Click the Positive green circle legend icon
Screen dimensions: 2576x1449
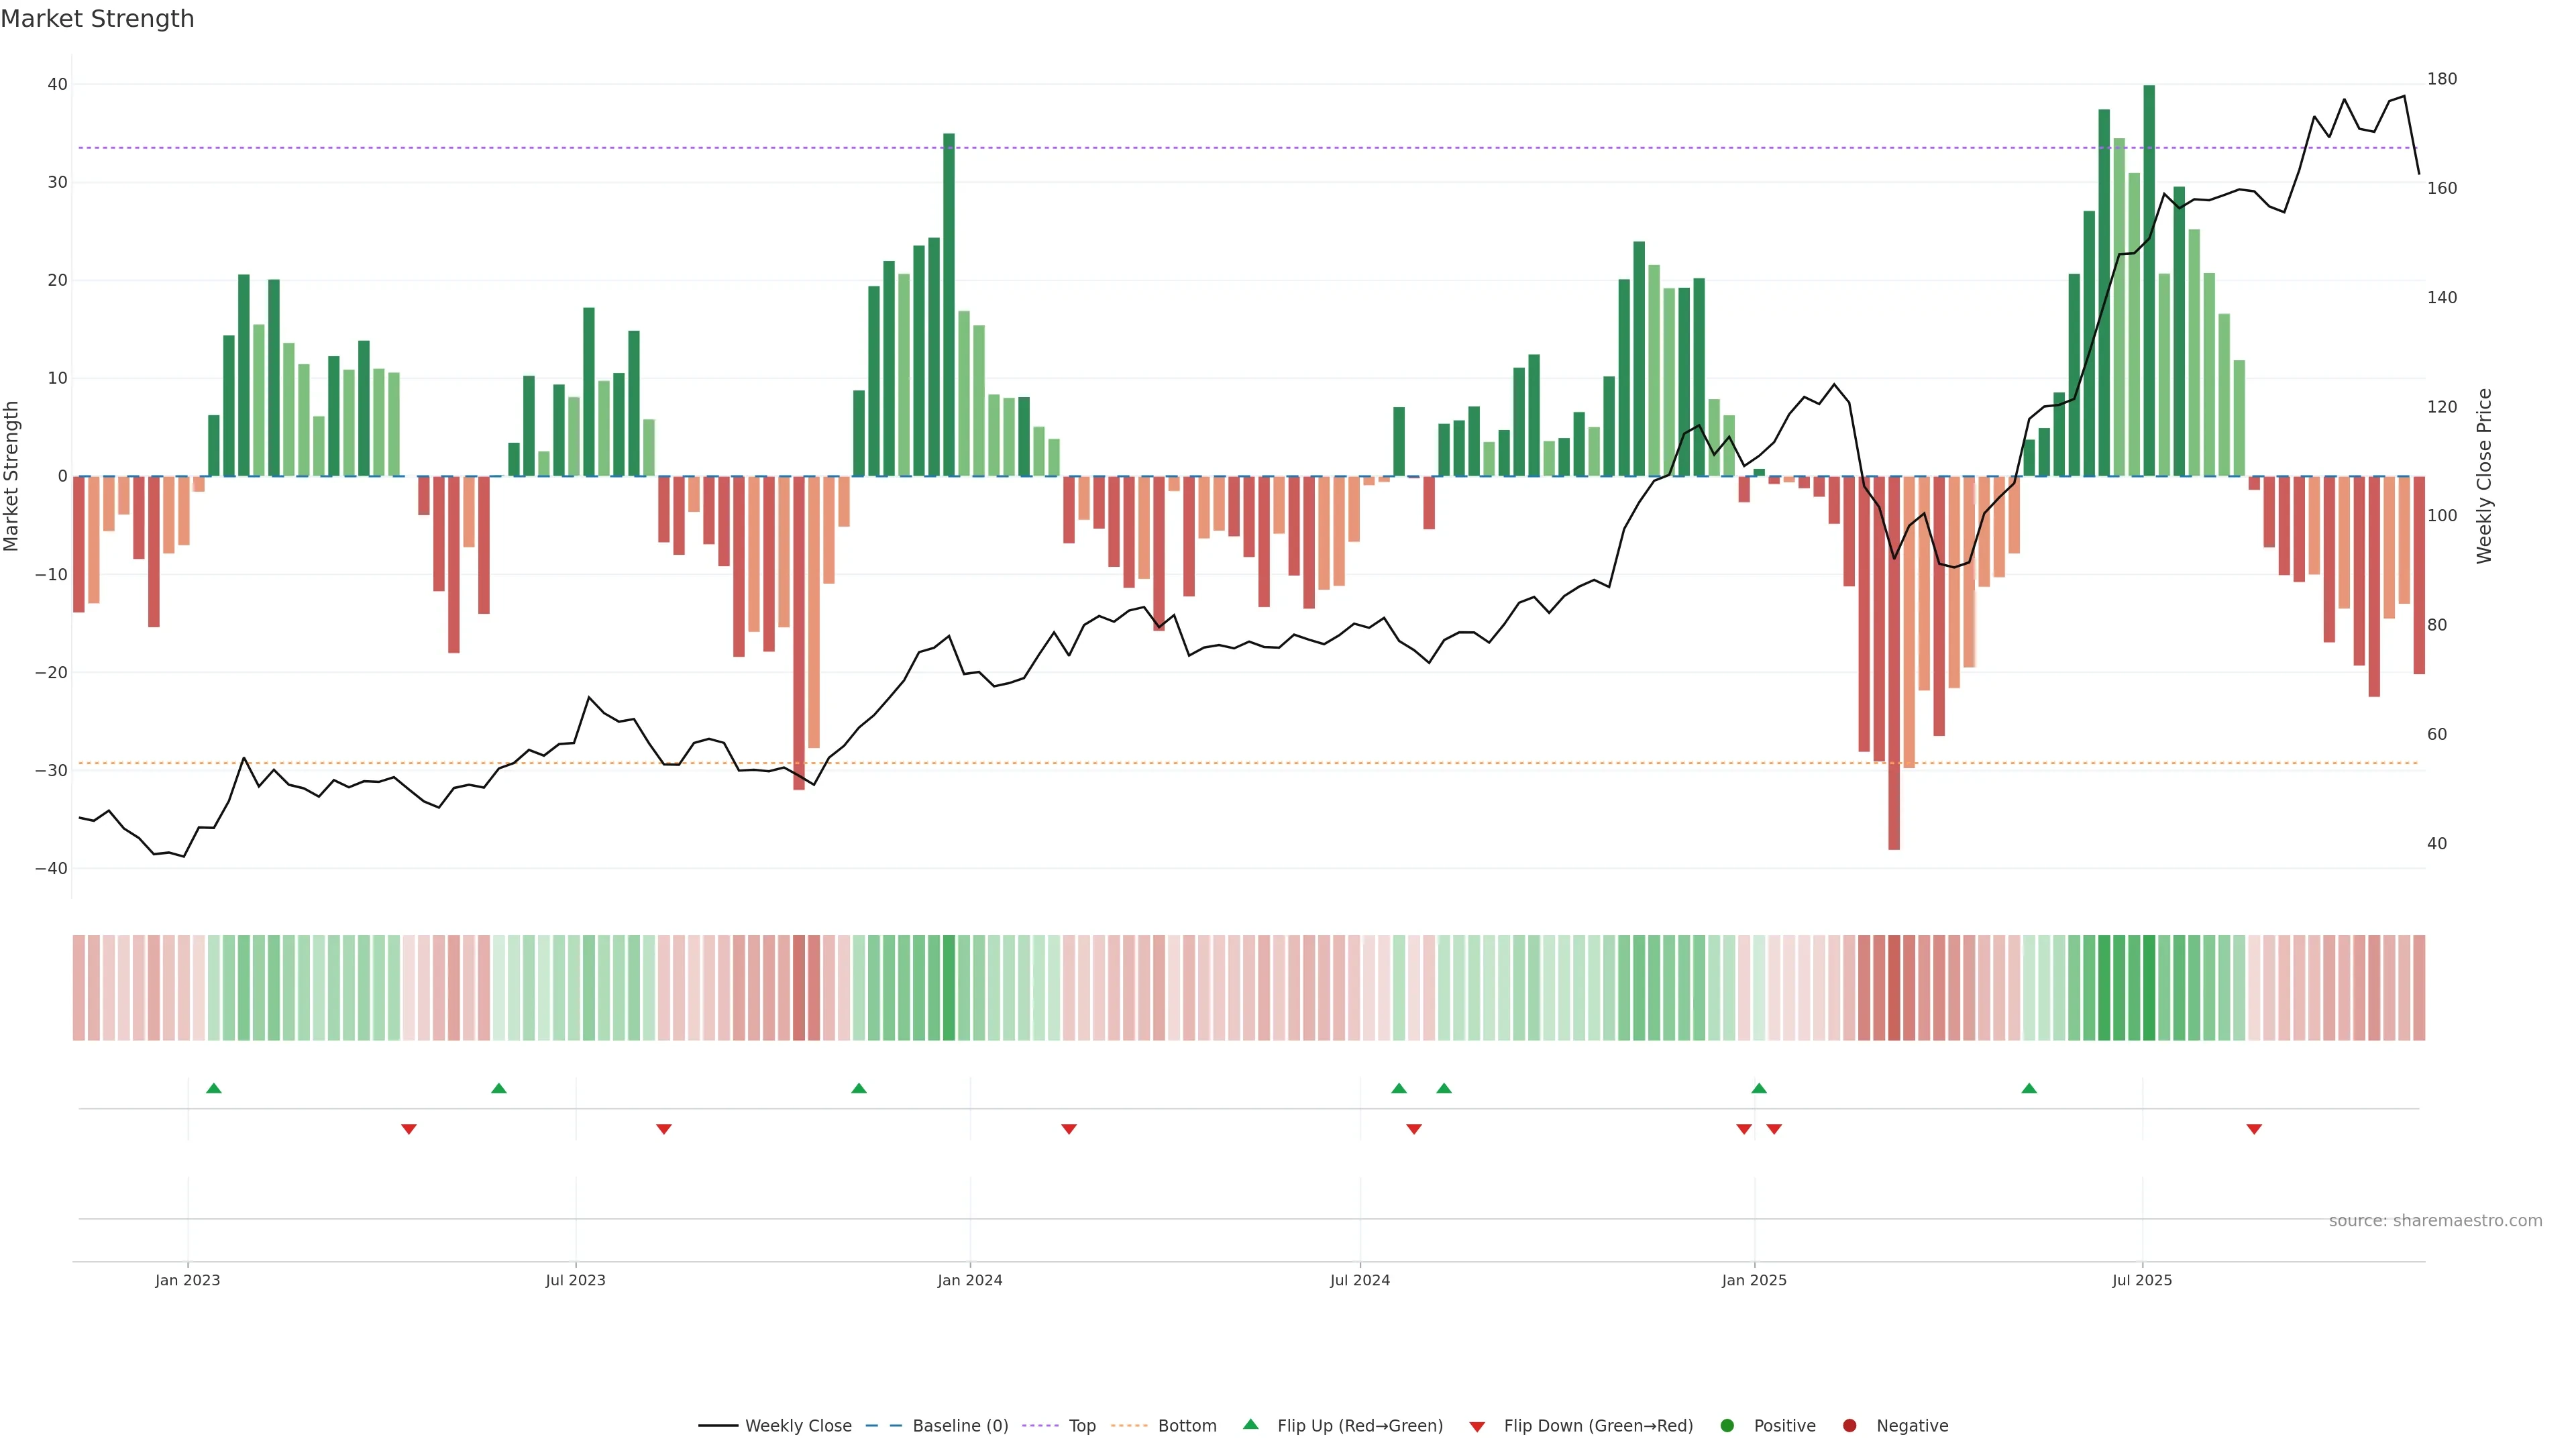coord(1727,1426)
